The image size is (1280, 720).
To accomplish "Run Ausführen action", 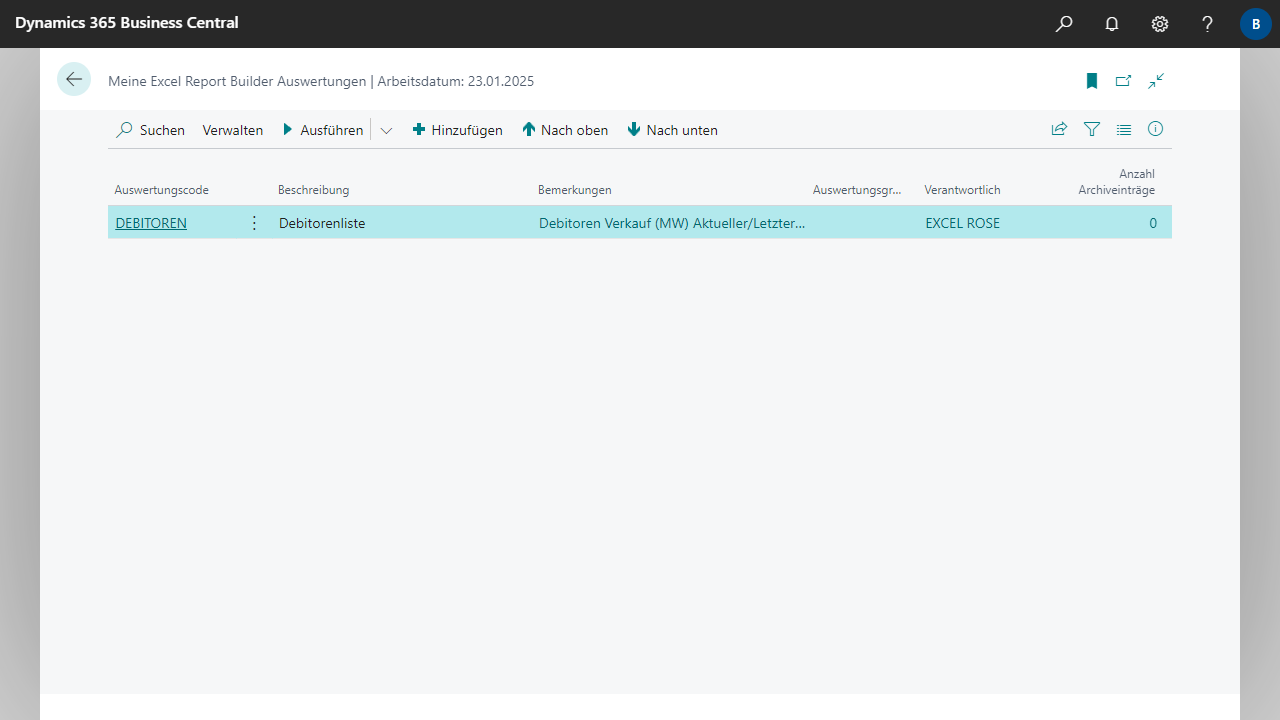I will [322, 130].
